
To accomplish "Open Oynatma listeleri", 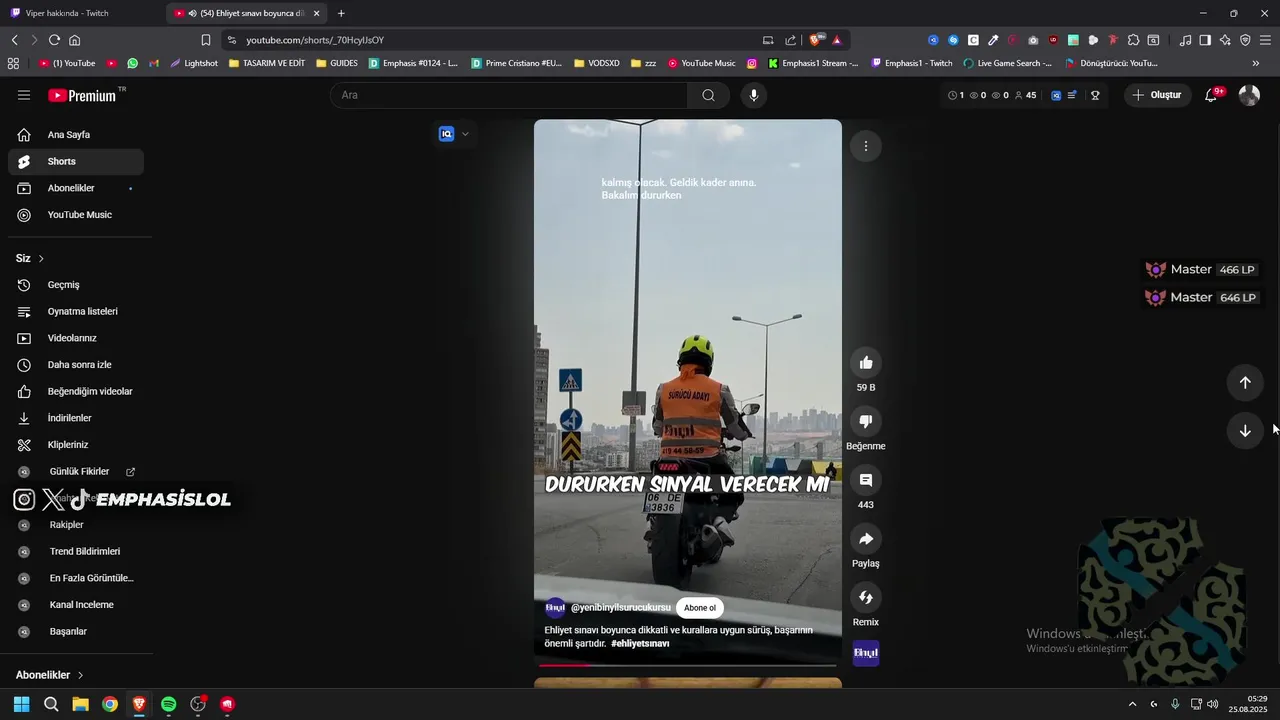I will pyautogui.click(x=76, y=311).
